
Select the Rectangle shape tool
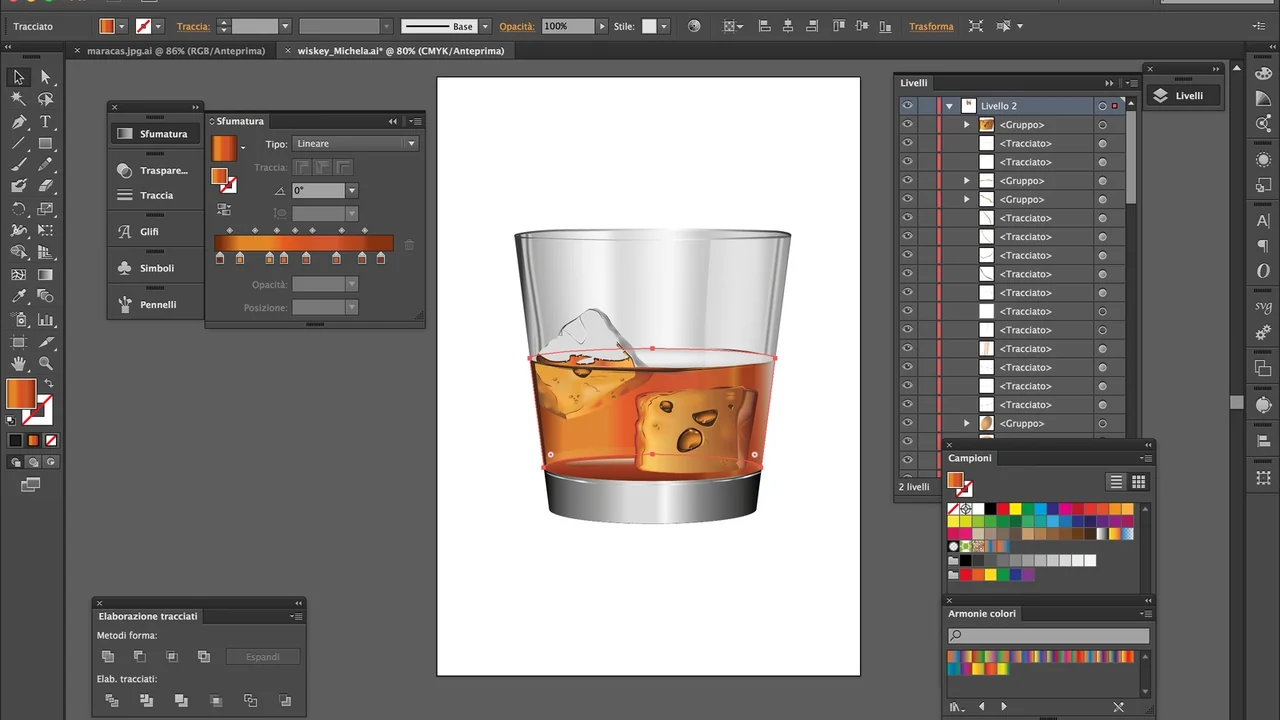[45, 143]
